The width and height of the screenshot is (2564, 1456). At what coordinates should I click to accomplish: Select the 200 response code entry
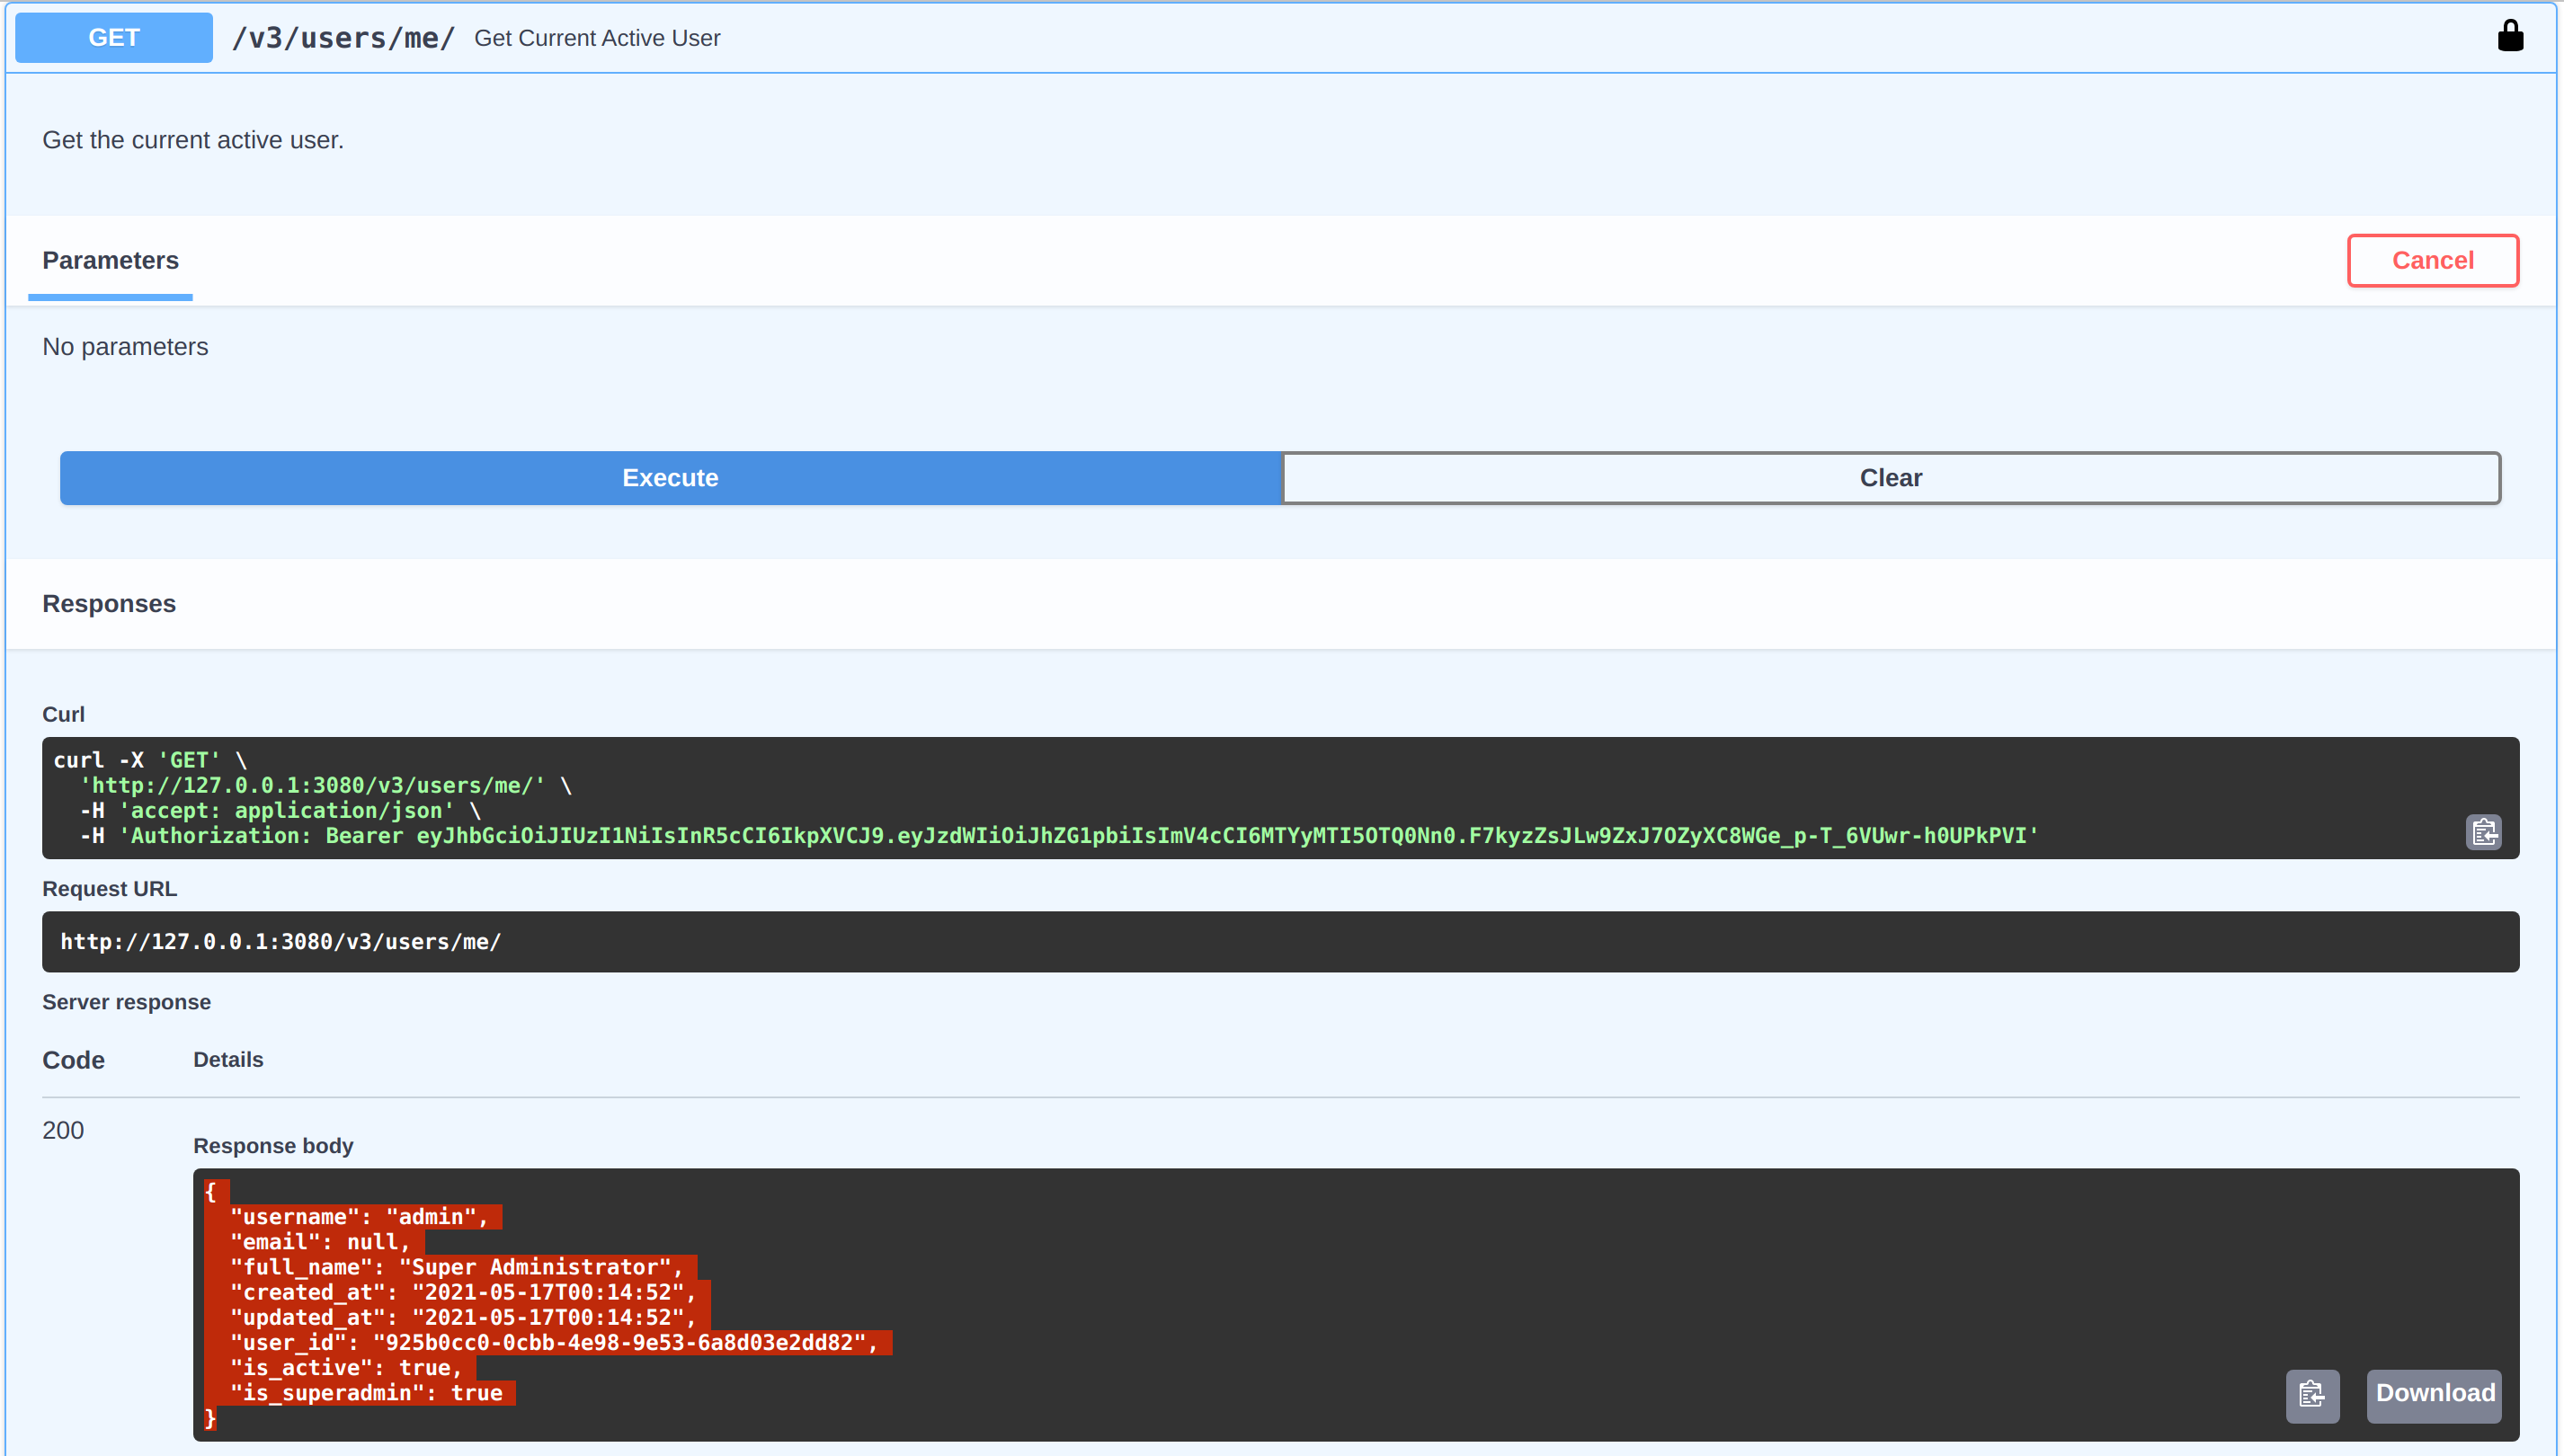pos(62,1130)
